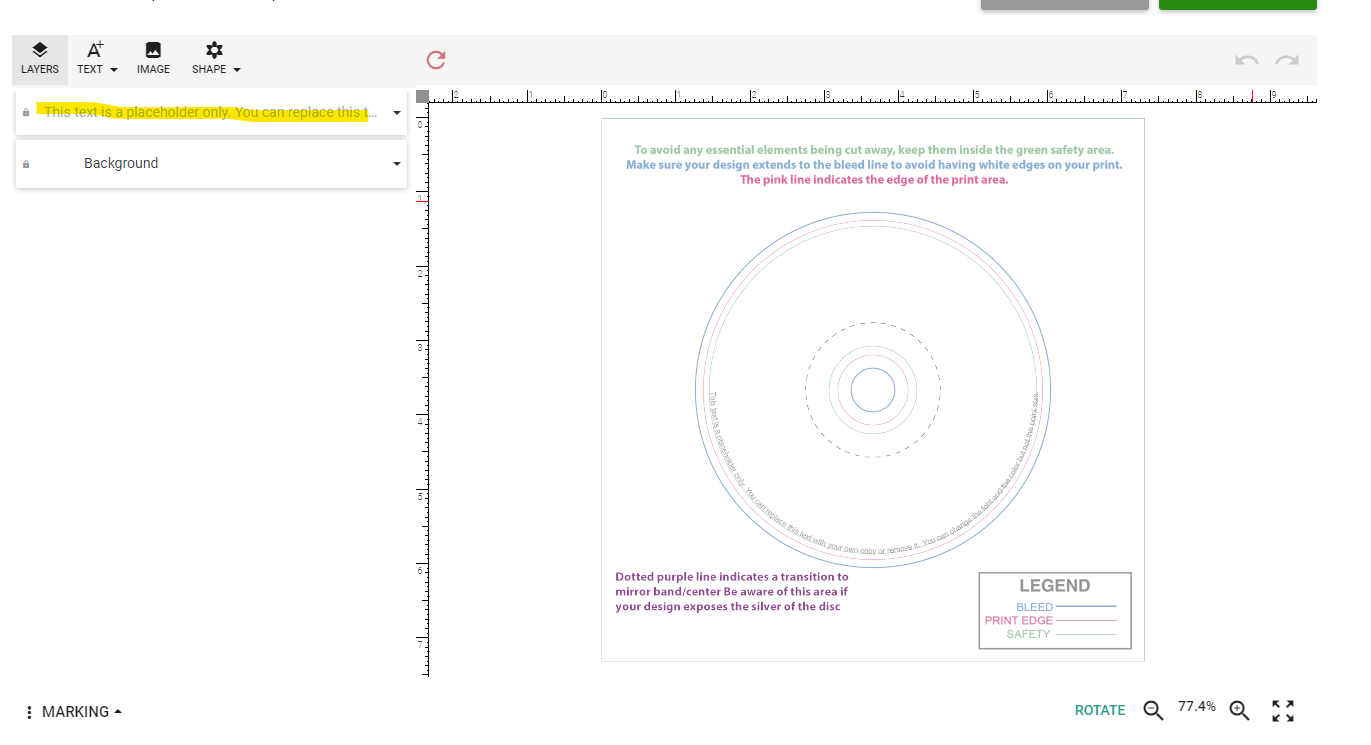Open the Layers panel icon
Viewport: 1371px width, 745px height.
click(x=39, y=50)
